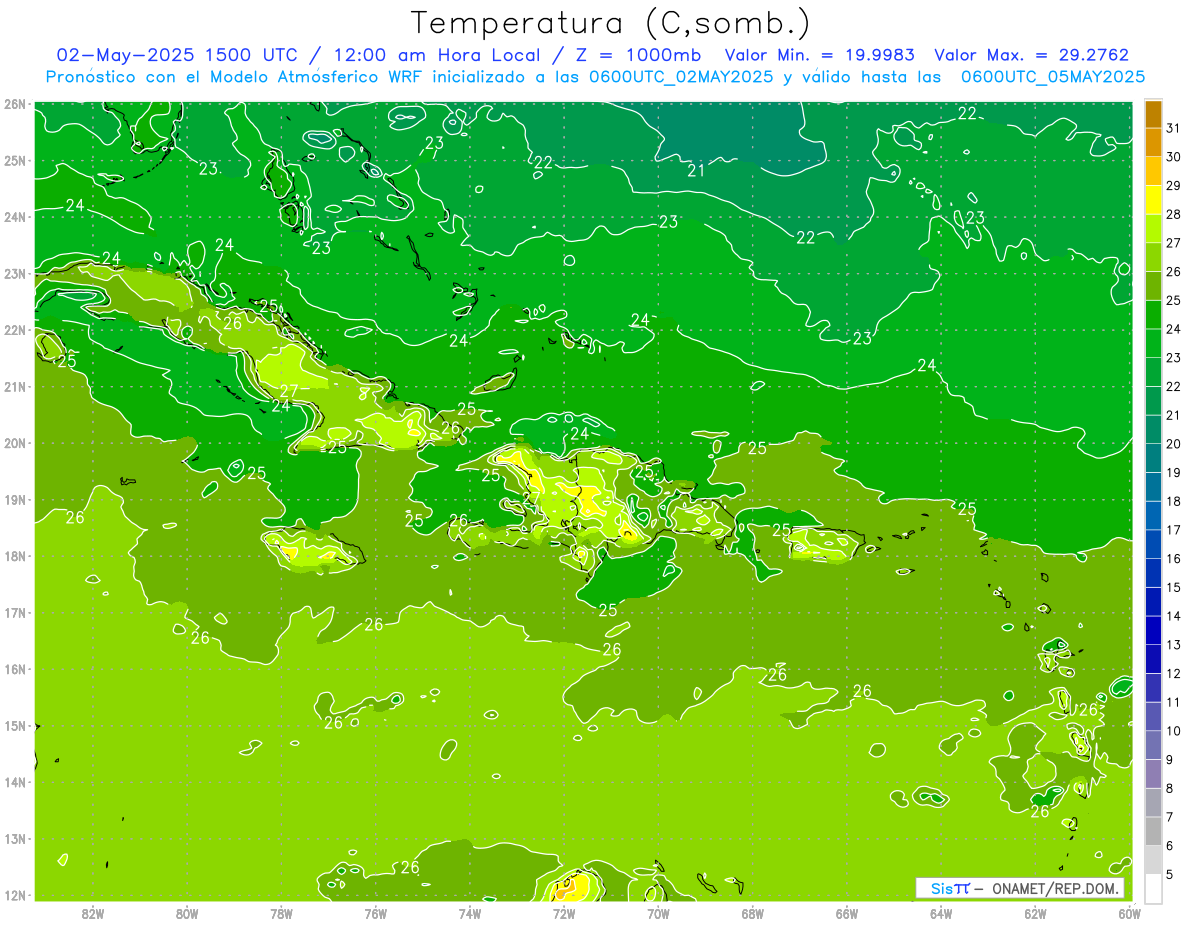
Task: Click the legend swatch between 15 and 16
Action: coord(1153,572)
